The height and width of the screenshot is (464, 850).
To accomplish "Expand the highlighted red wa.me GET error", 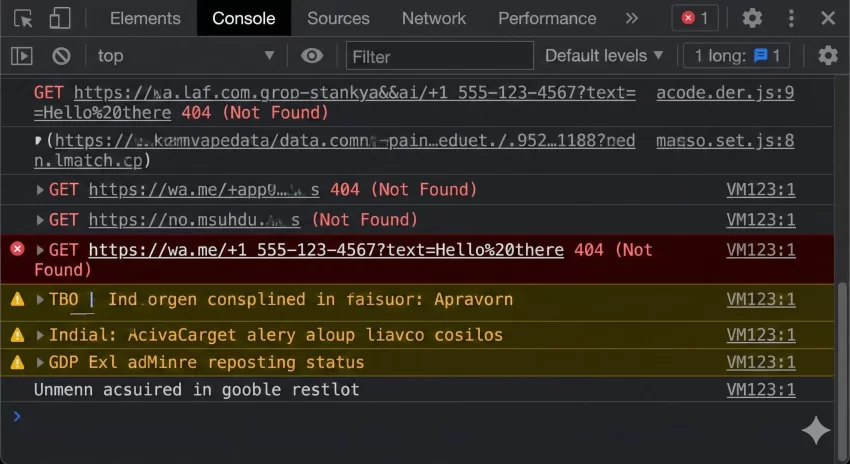I will pyautogui.click(x=41, y=249).
